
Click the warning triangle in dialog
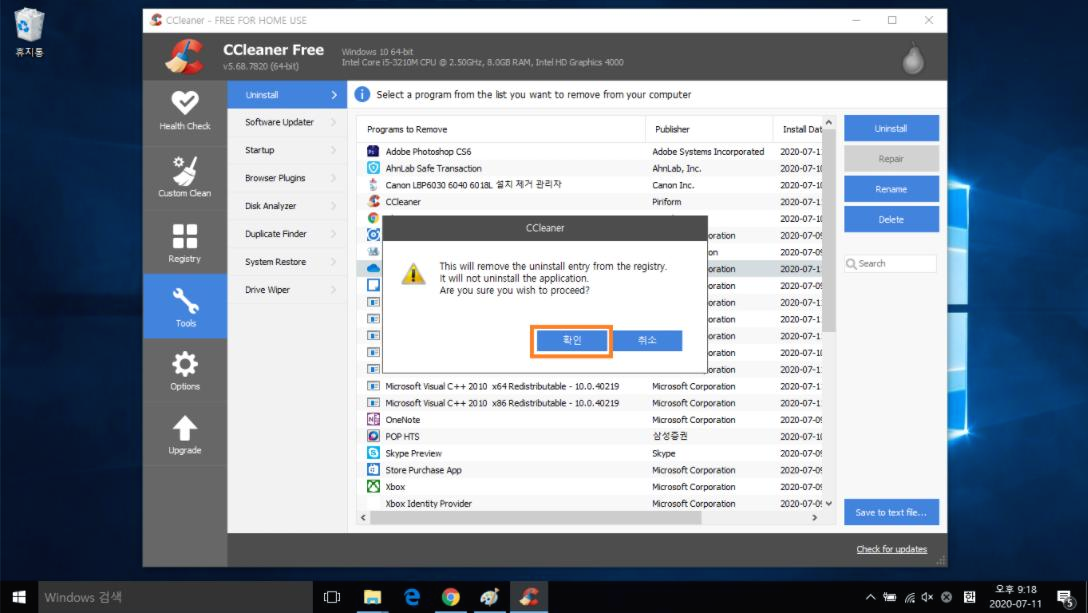tap(414, 274)
